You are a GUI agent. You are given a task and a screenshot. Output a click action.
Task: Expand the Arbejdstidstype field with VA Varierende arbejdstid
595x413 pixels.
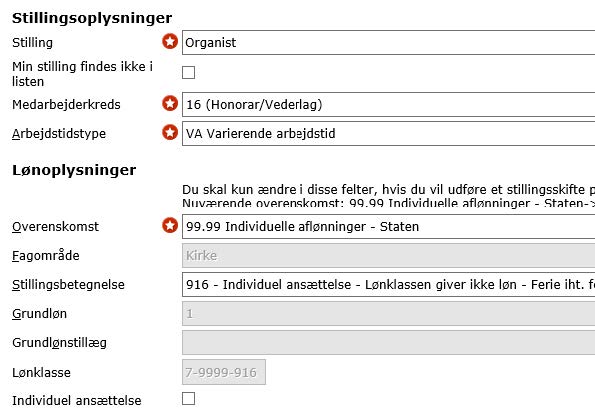[389, 134]
